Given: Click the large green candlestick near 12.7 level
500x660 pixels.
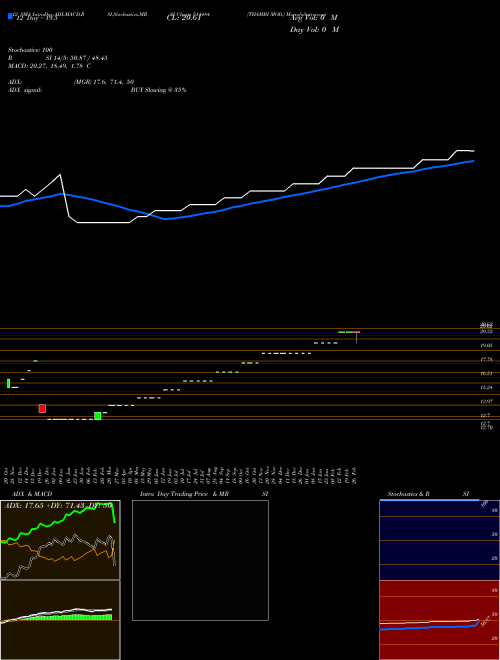Looking at the screenshot, I should (x=98, y=416).
